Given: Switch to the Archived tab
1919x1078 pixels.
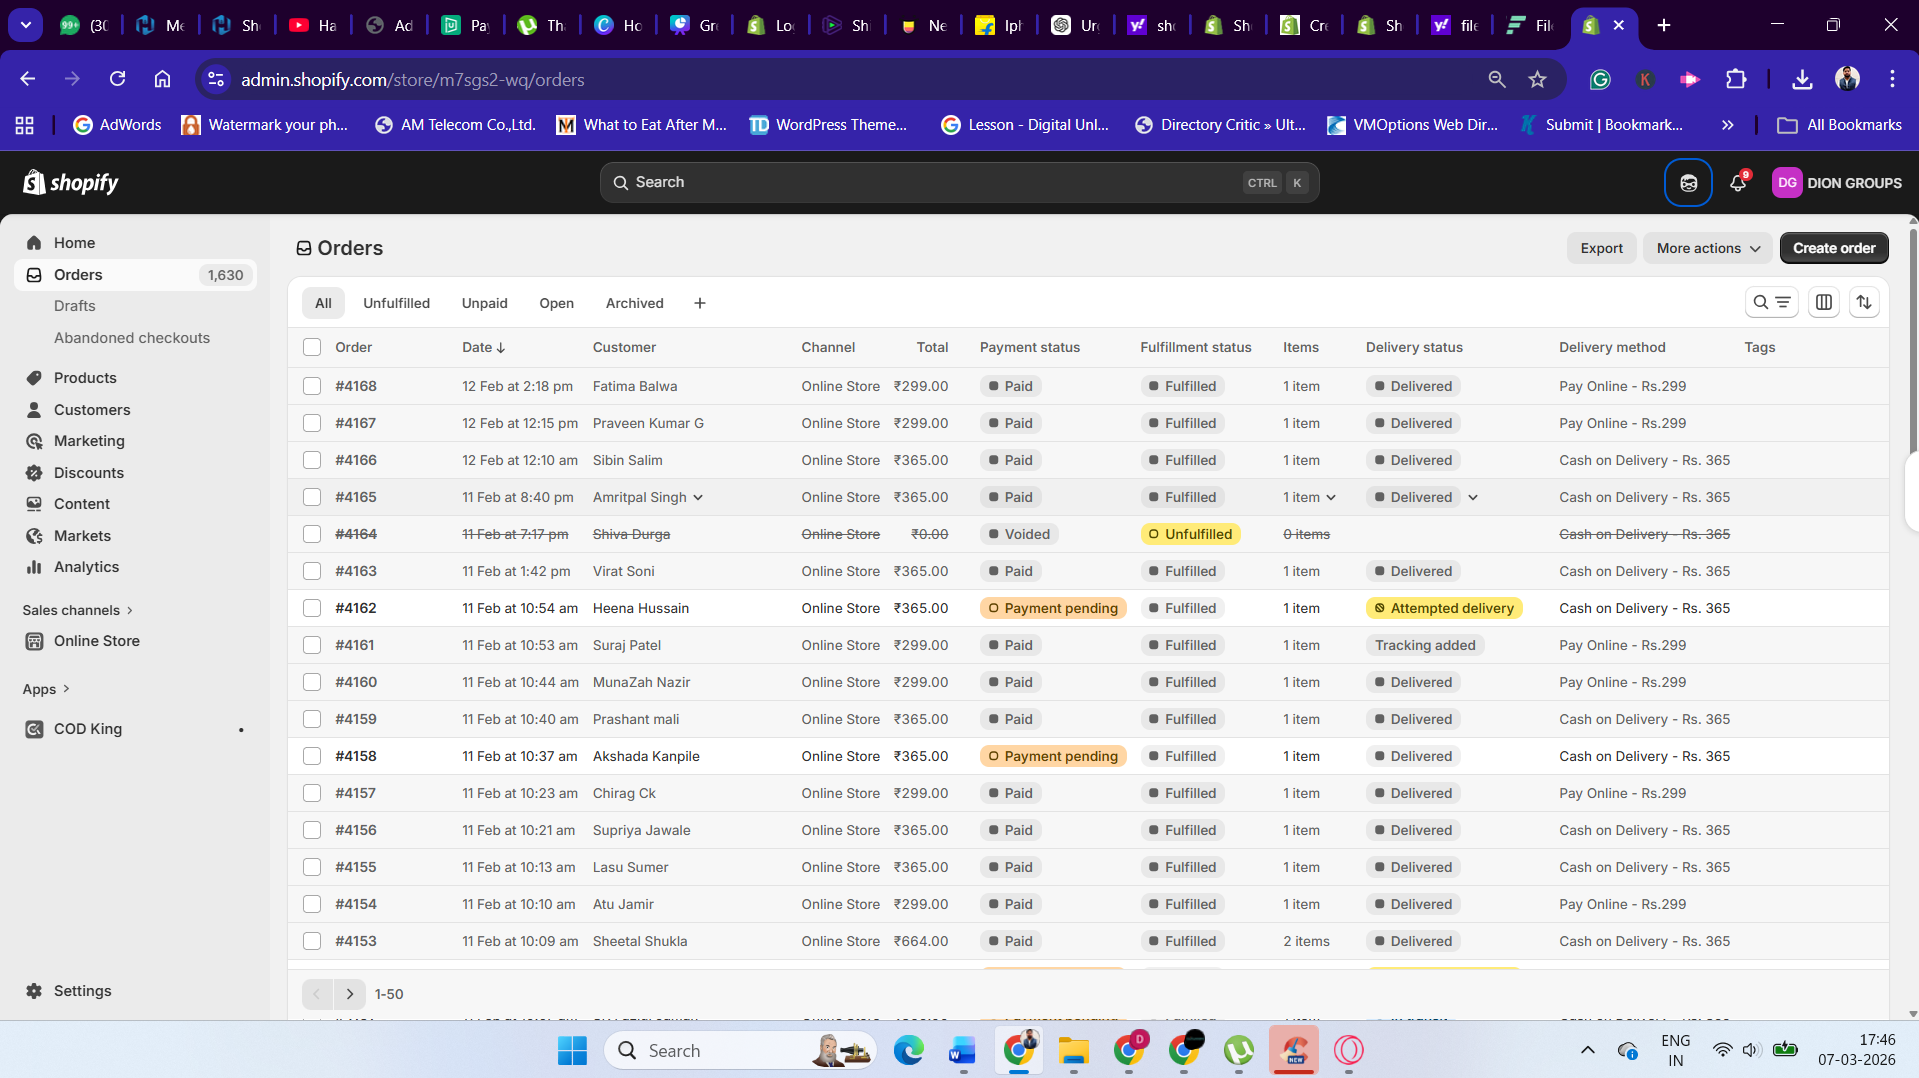Looking at the screenshot, I should click(x=634, y=303).
